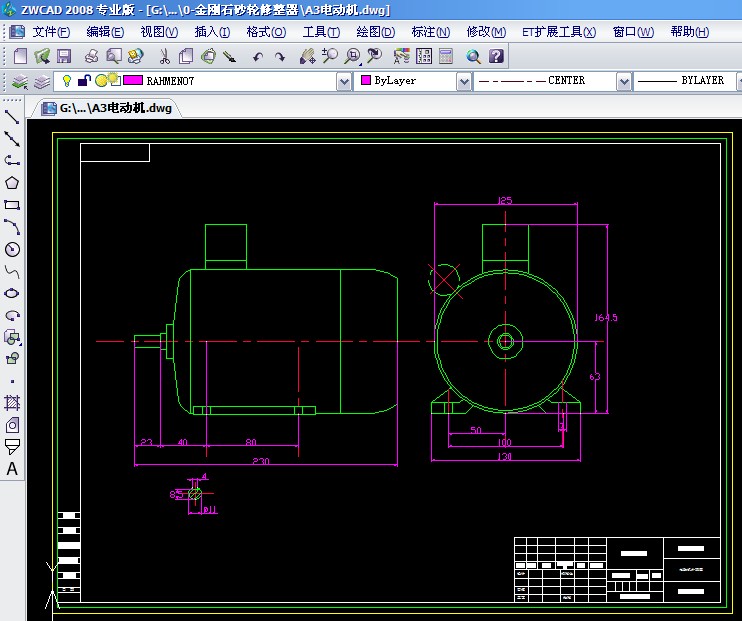The width and height of the screenshot is (742, 621).
Task: Expand the RAHMEN07 layer dropdown
Action: (344, 81)
